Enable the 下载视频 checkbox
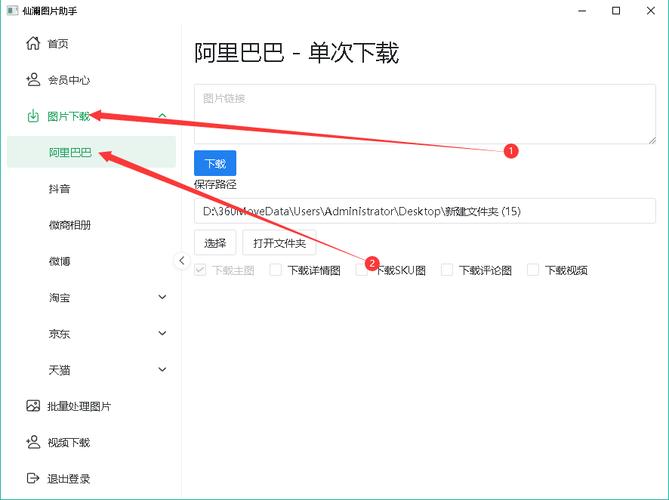 click(533, 270)
